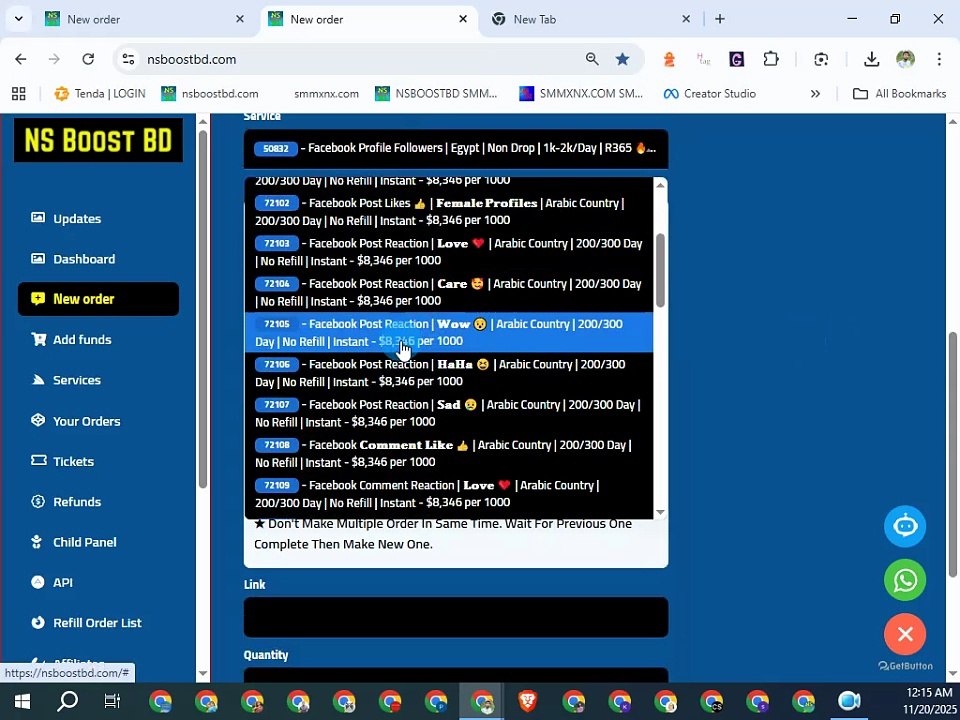Open the Refill Order List page
This screenshot has height=720, width=960.
pyautogui.click(x=86, y=623)
